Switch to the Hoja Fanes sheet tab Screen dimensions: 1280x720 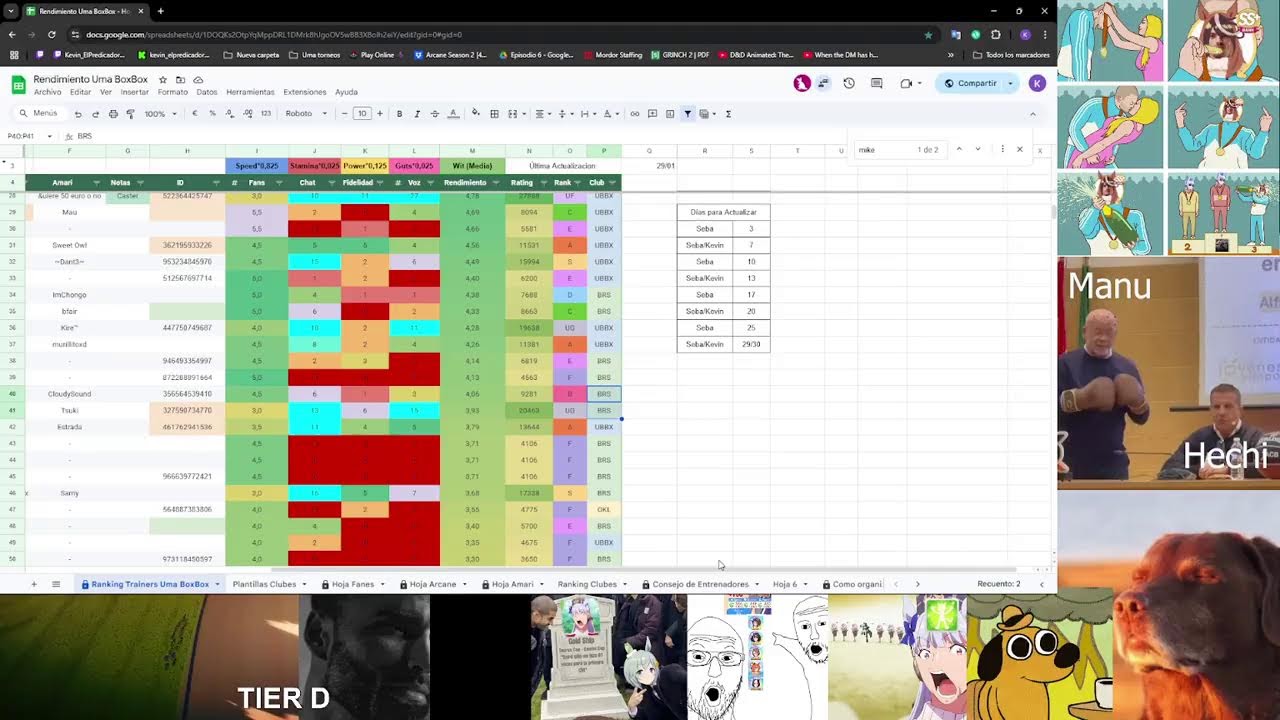(x=352, y=584)
